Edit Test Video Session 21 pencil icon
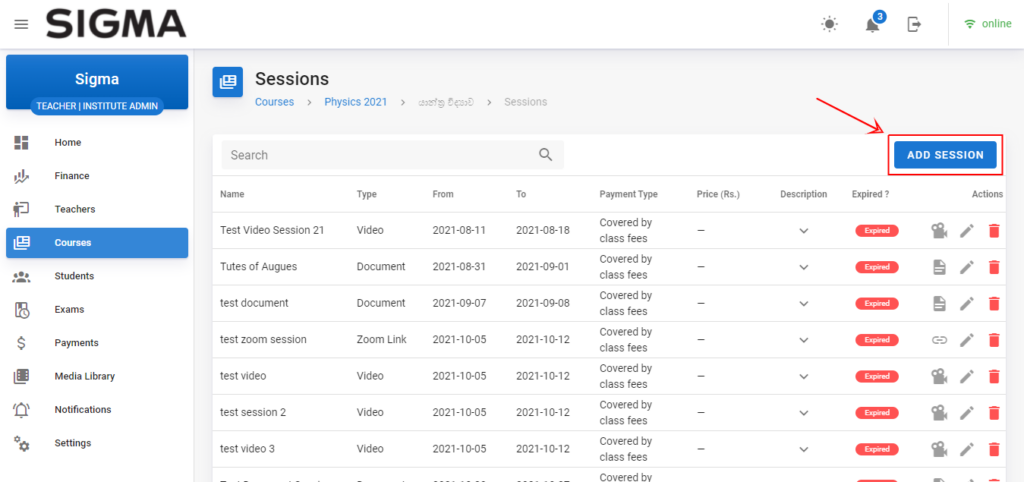The width and height of the screenshot is (1024, 482). 967,231
